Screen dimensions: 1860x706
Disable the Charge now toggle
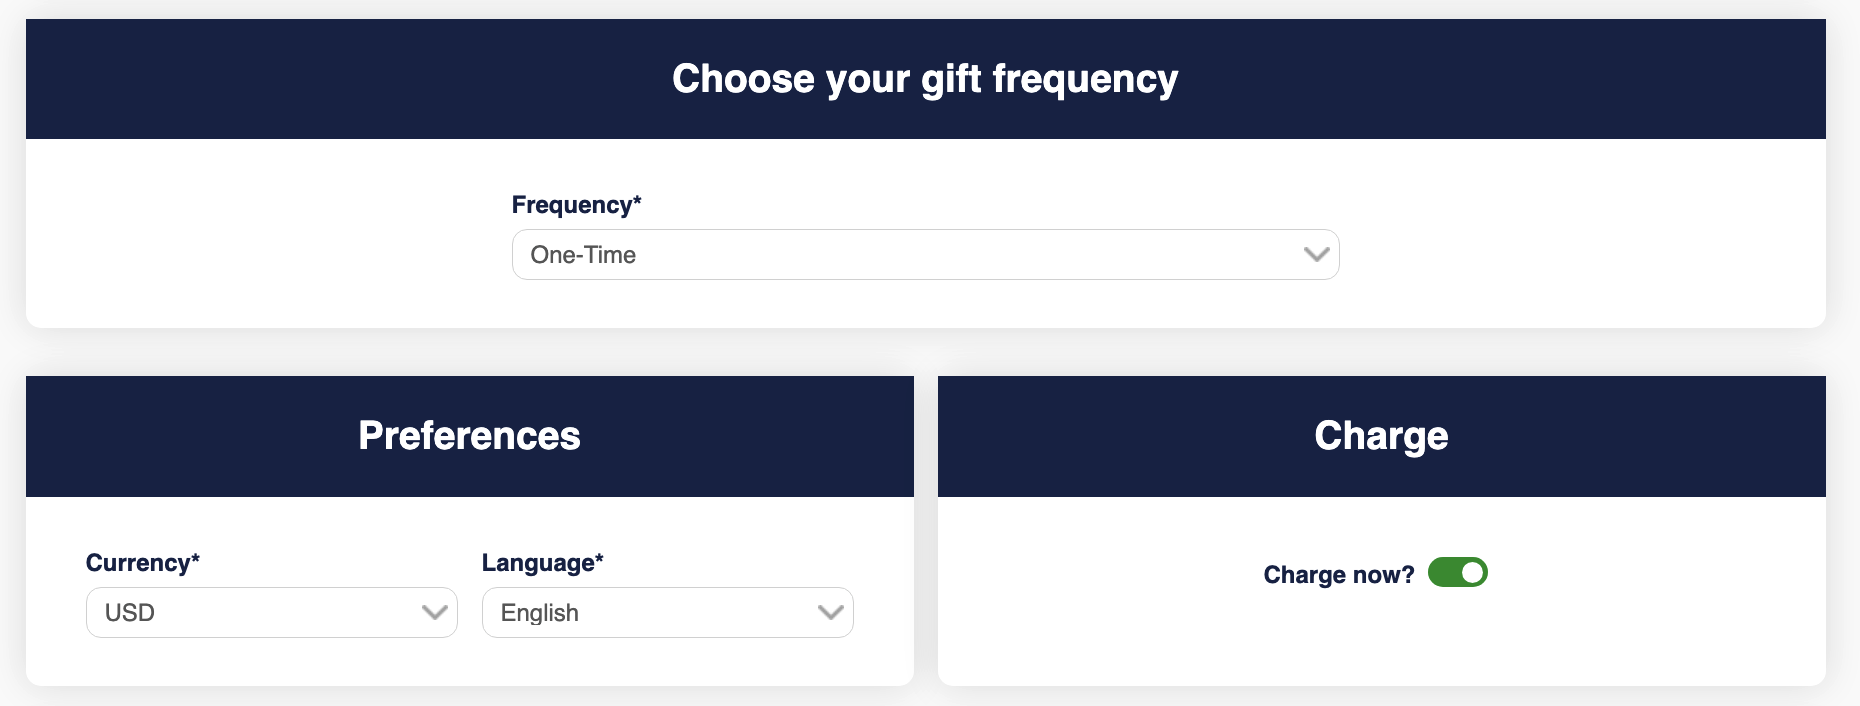(1457, 573)
